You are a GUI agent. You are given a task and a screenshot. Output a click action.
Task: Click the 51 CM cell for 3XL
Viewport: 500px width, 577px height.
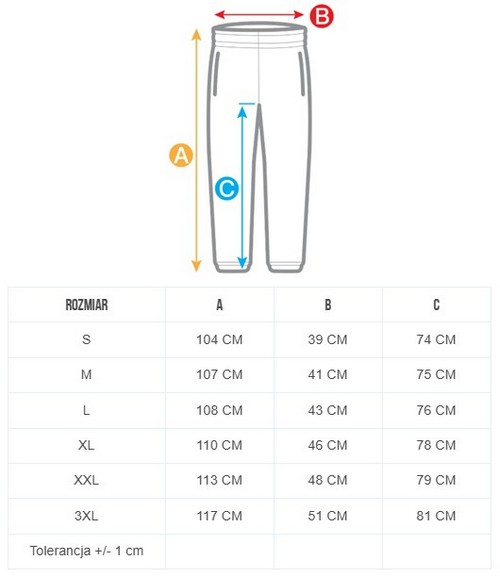[328, 516]
